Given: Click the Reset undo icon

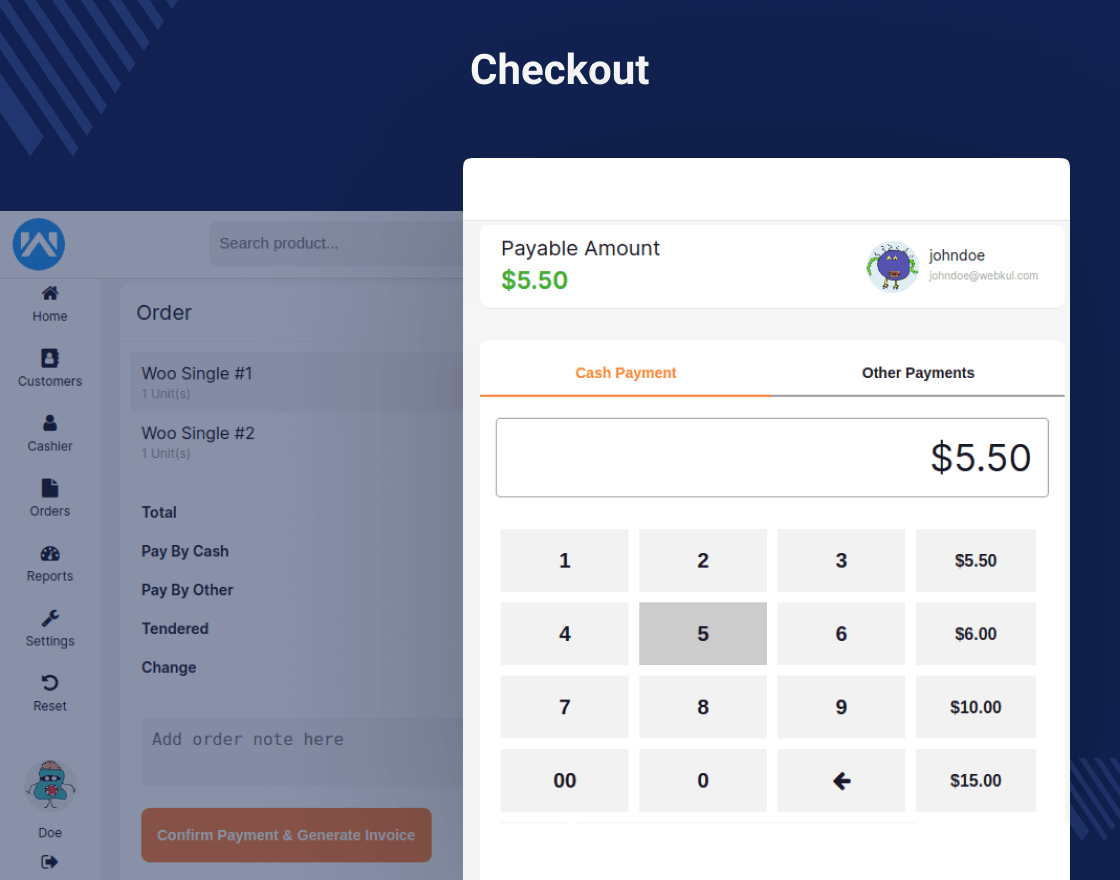Looking at the screenshot, I should tap(49, 683).
